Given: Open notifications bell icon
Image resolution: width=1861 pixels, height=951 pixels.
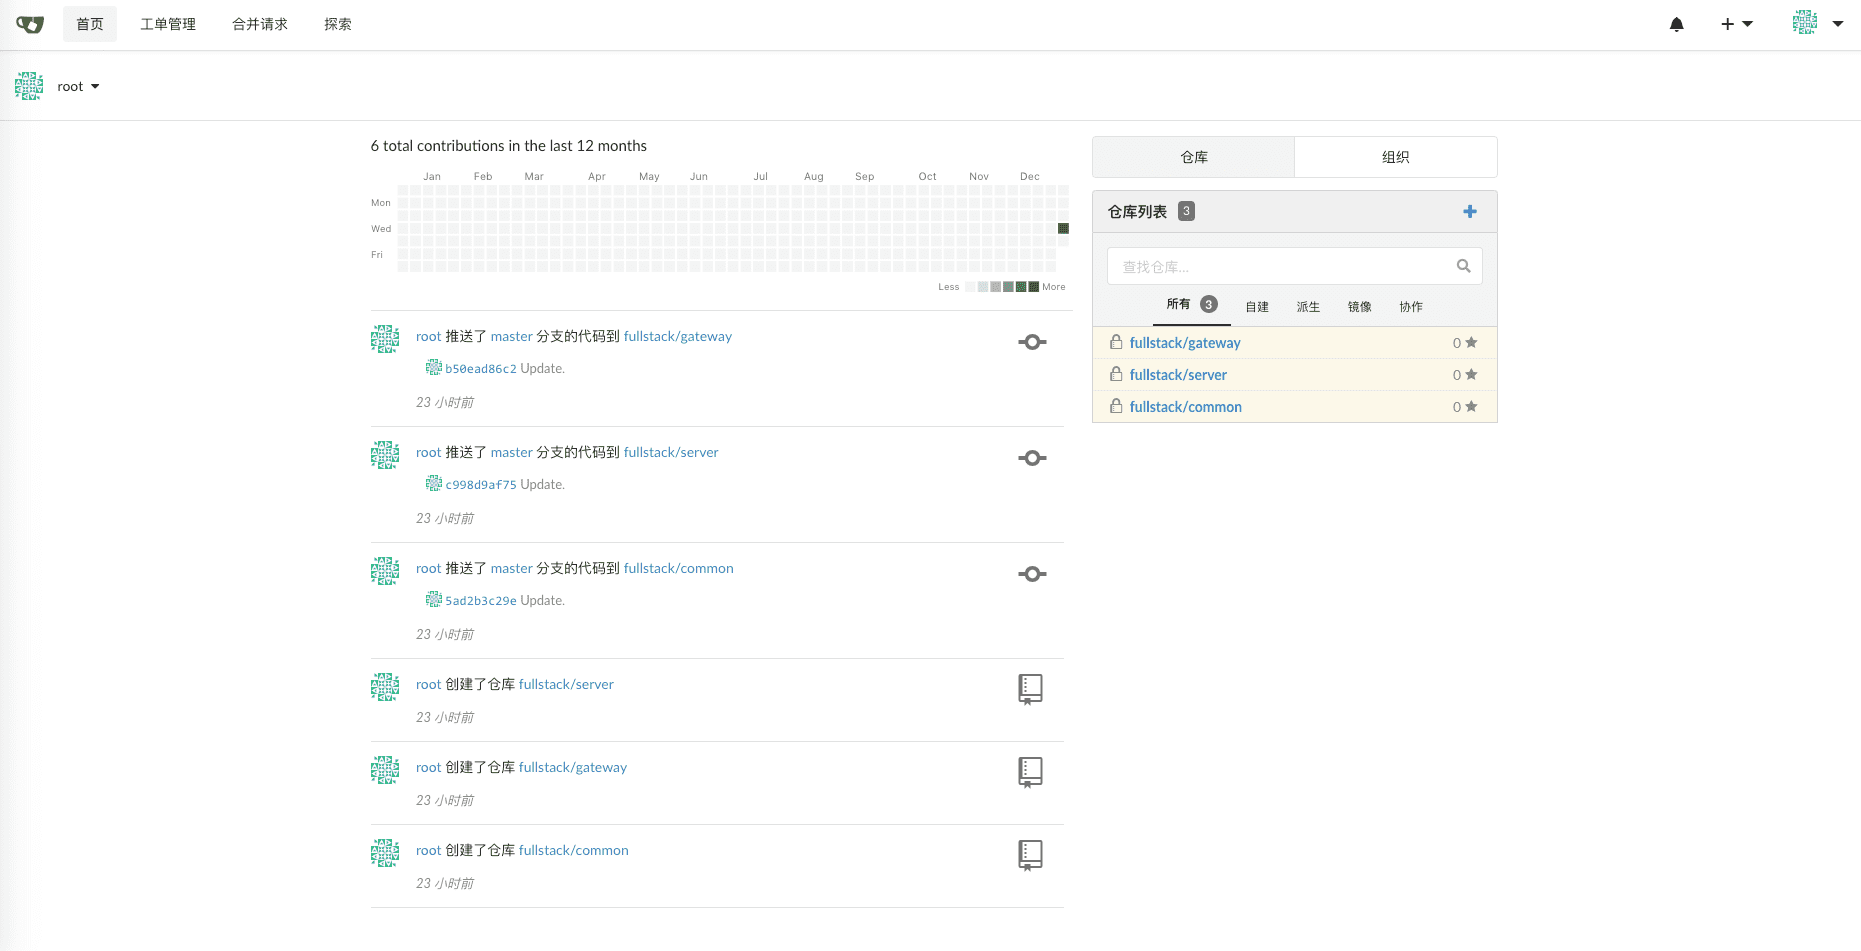Looking at the screenshot, I should tap(1677, 24).
